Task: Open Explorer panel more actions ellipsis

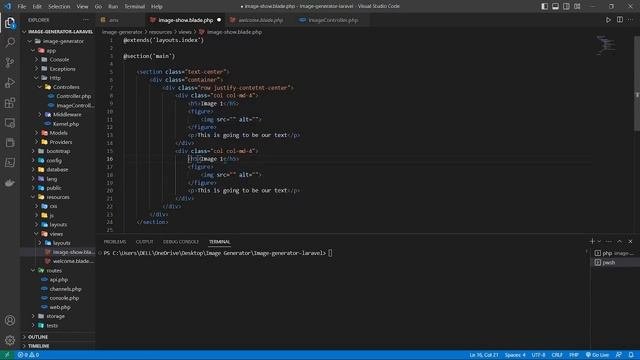Action: [86, 20]
